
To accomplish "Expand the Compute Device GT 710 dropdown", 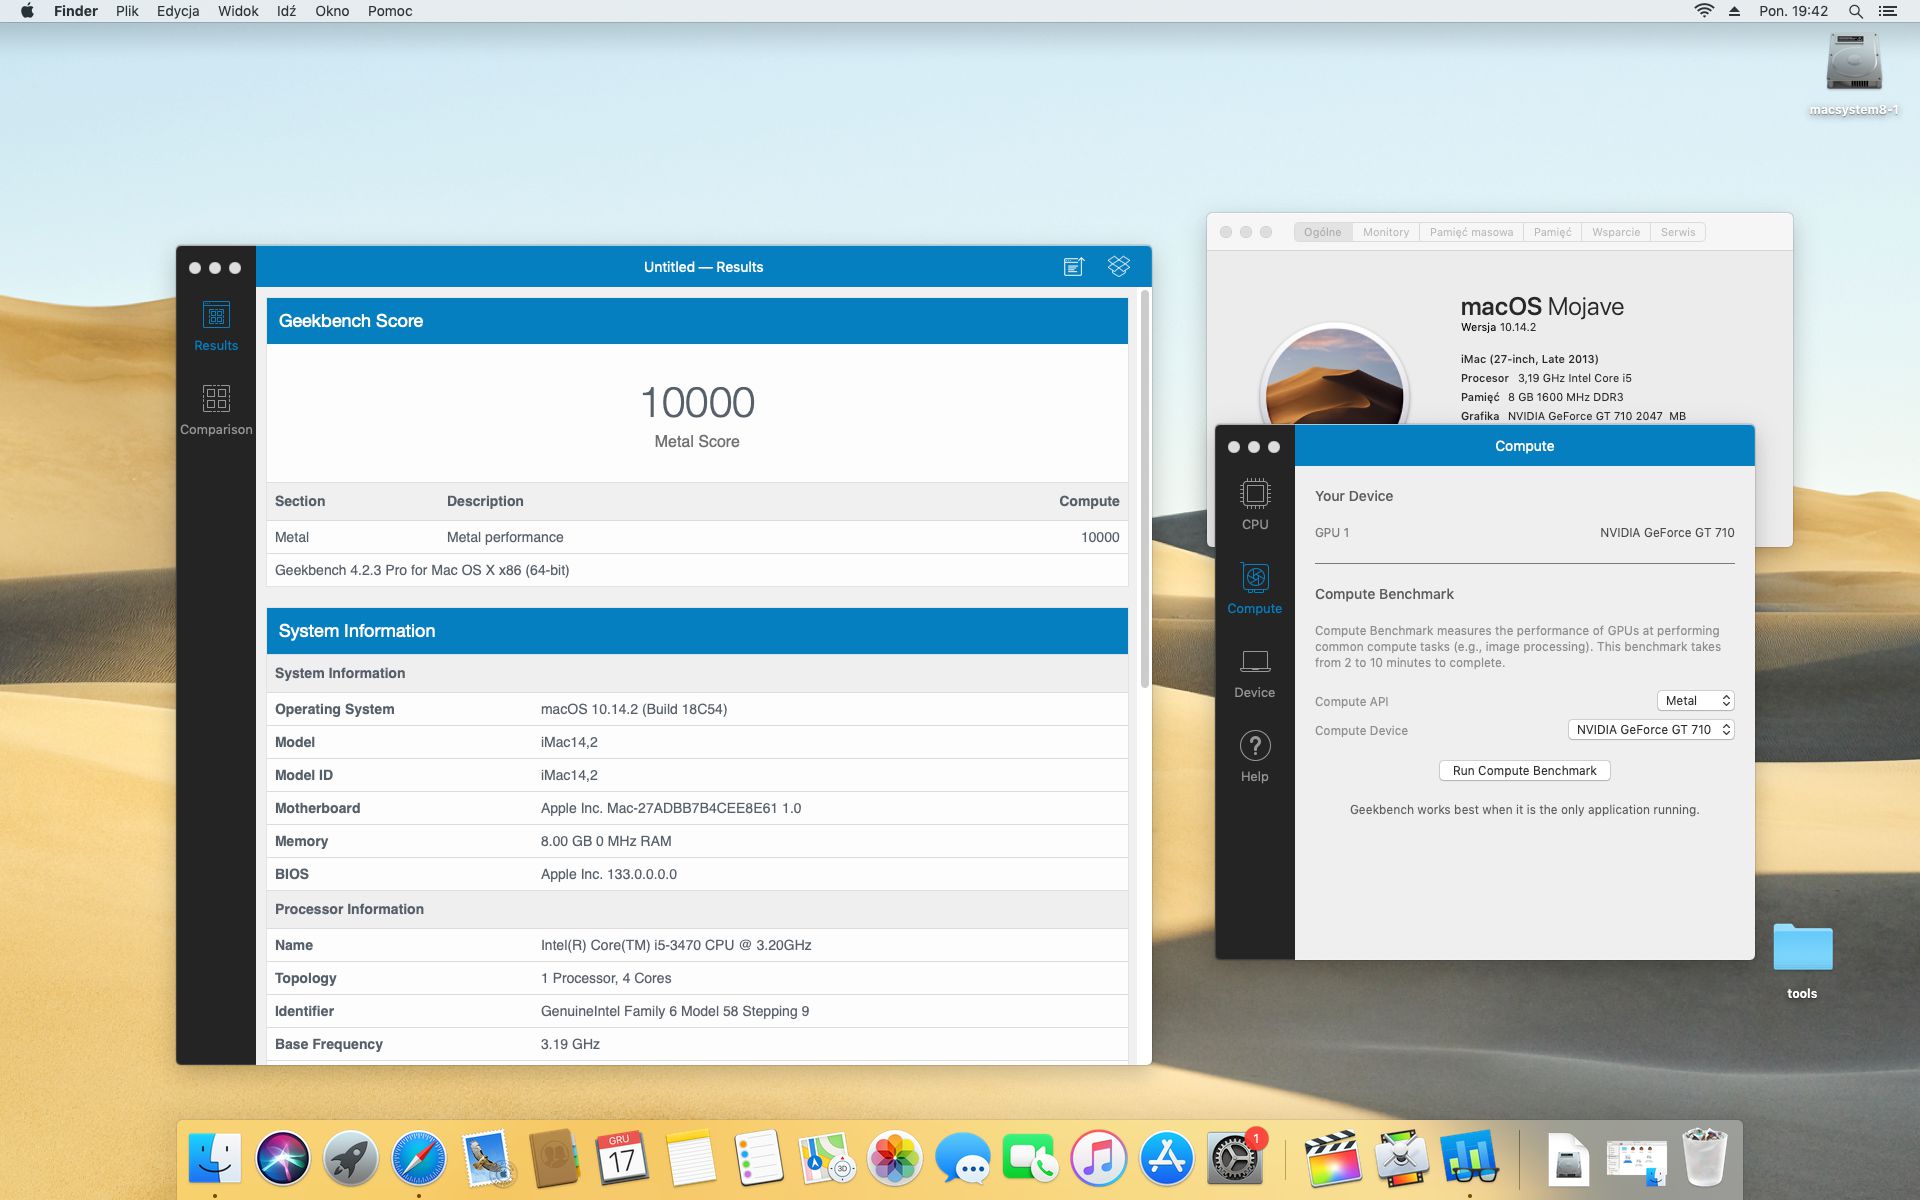I will (x=1650, y=730).
